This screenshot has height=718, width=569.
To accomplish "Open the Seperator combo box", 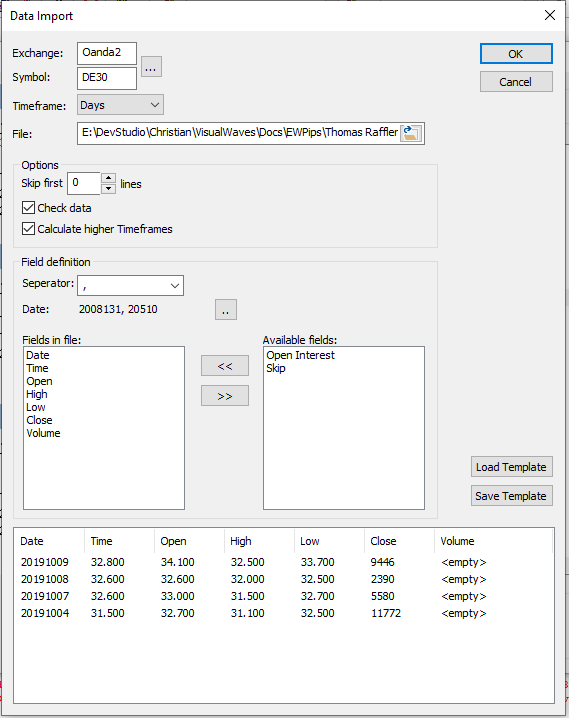I will 130,285.
